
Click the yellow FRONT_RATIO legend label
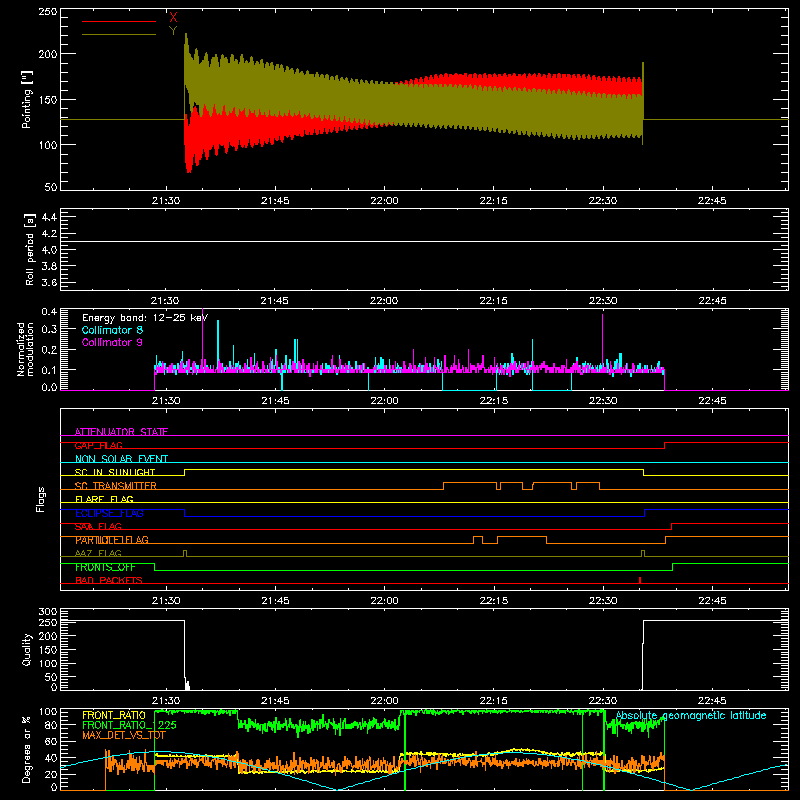click(x=114, y=715)
